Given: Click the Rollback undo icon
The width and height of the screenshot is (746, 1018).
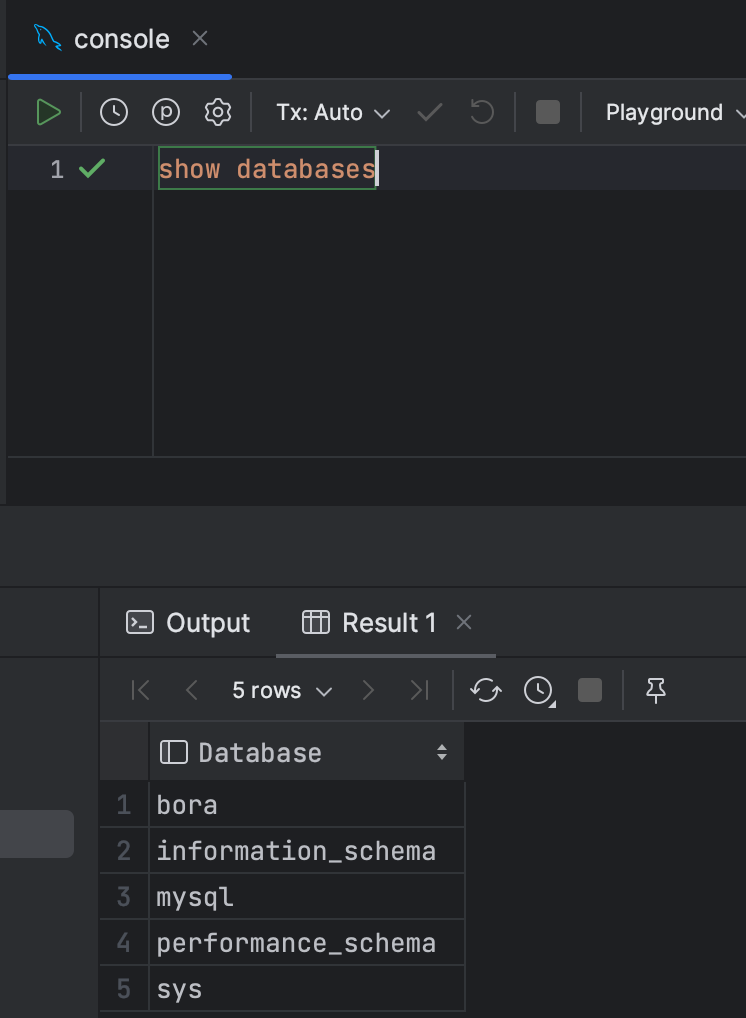Looking at the screenshot, I should click(482, 112).
